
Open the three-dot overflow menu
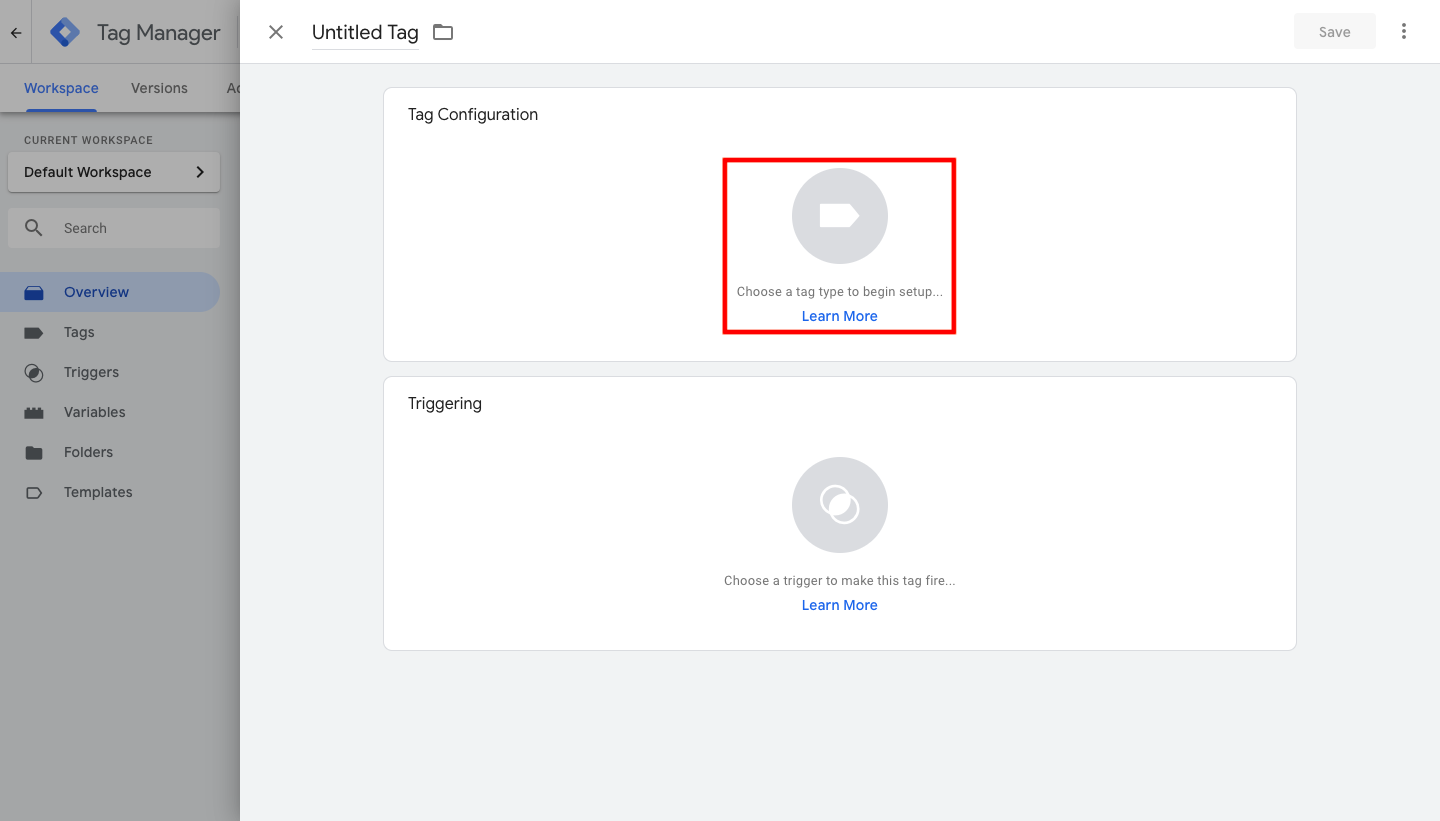(1404, 31)
